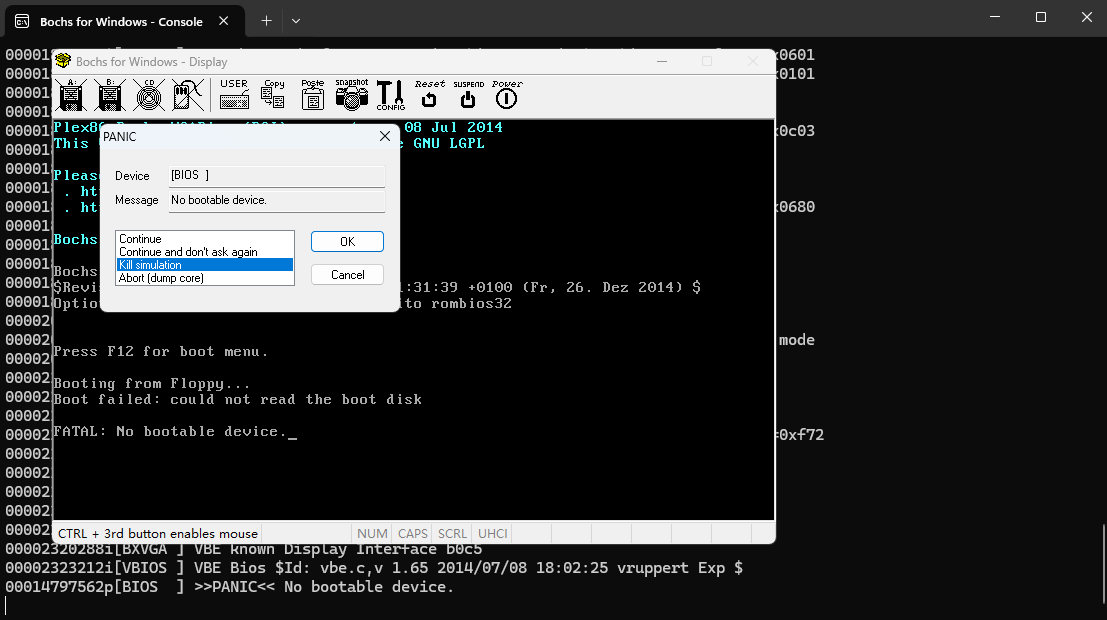Viewport: 1107px width, 620px height.
Task: Select 'Continue and don't ask again' option
Action: click(x=188, y=252)
